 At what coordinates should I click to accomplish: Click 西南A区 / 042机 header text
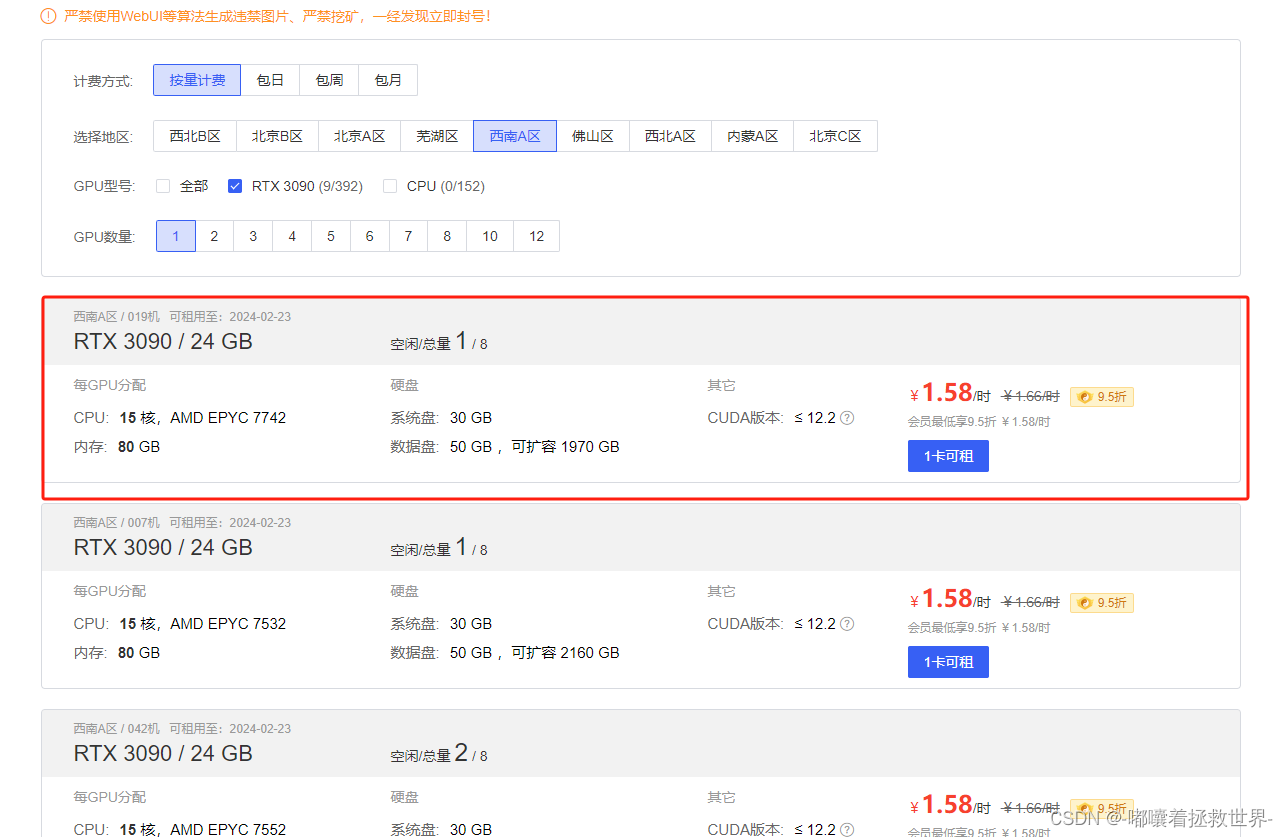click(116, 729)
